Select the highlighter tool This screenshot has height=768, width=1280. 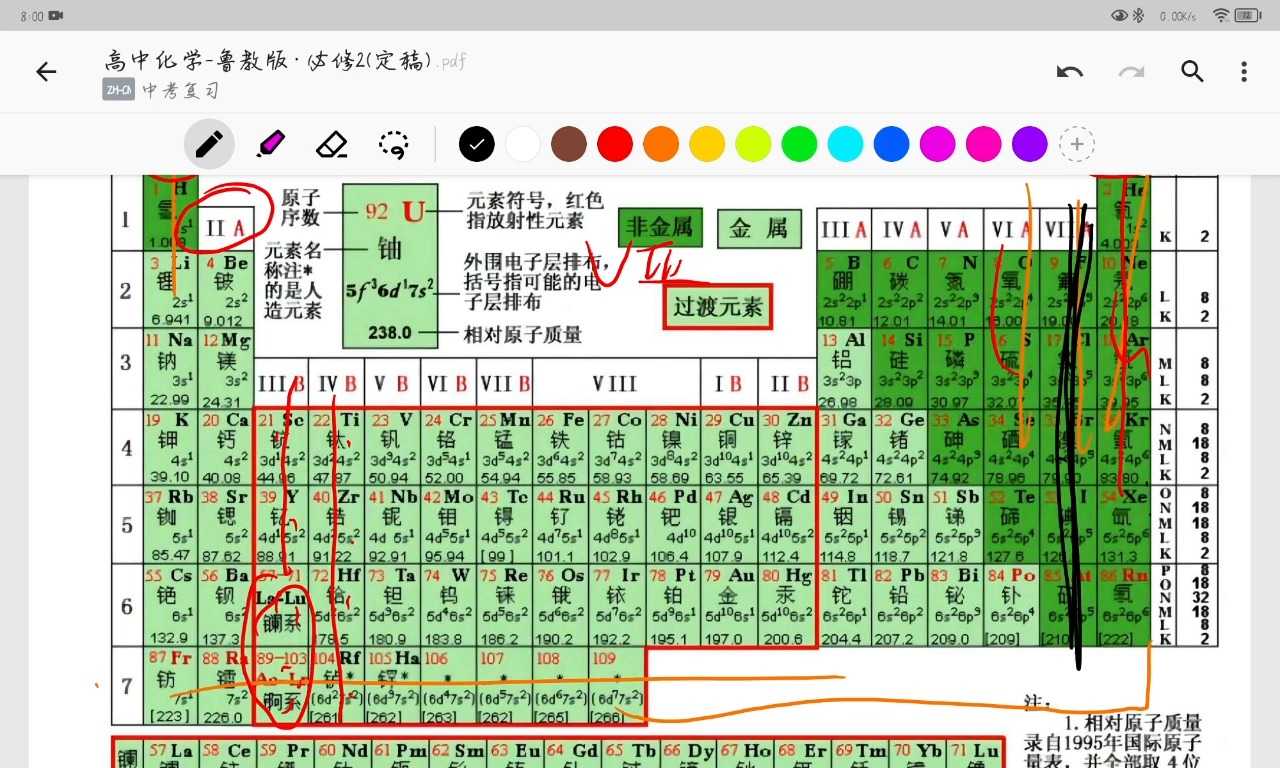tap(270, 144)
